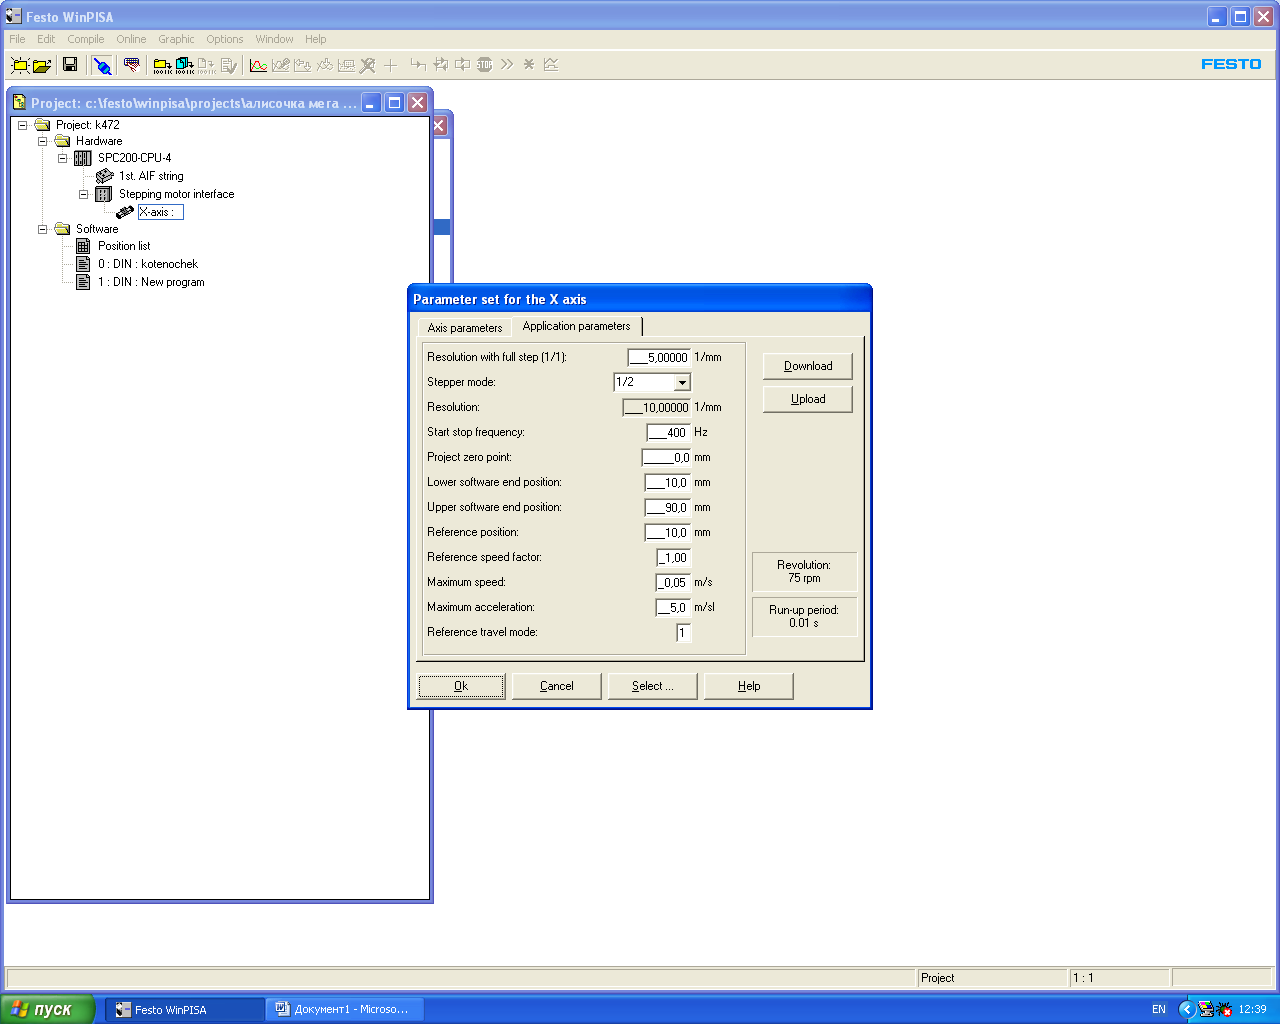Open the Graphic menu
The height and width of the screenshot is (1024, 1280).
pyautogui.click(x=176, y=39)
